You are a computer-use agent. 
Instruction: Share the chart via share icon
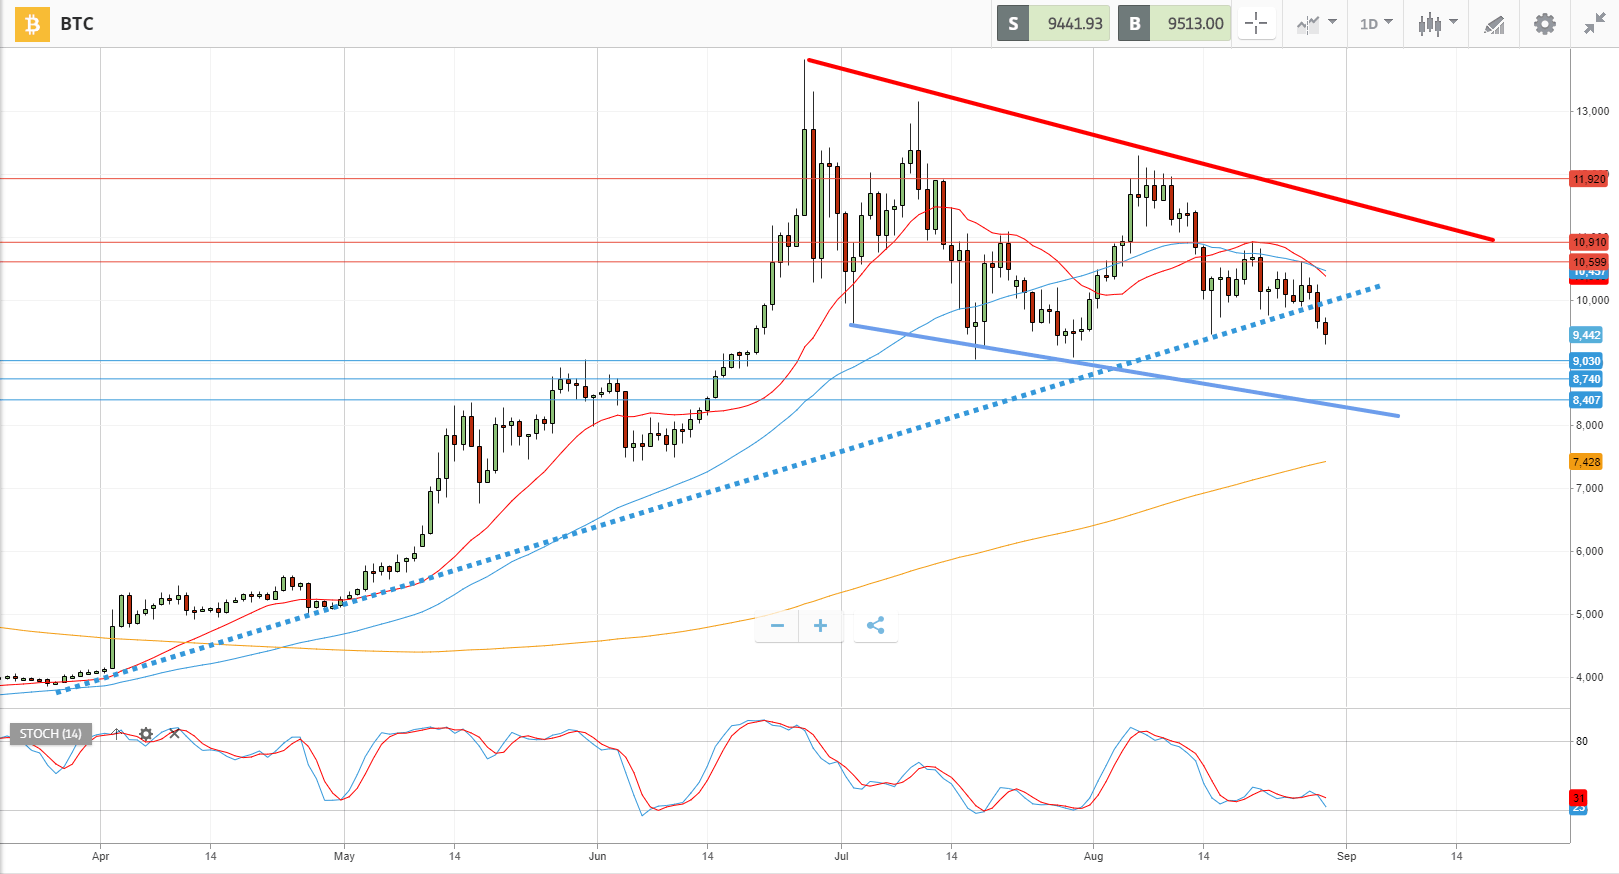(876, 626)
